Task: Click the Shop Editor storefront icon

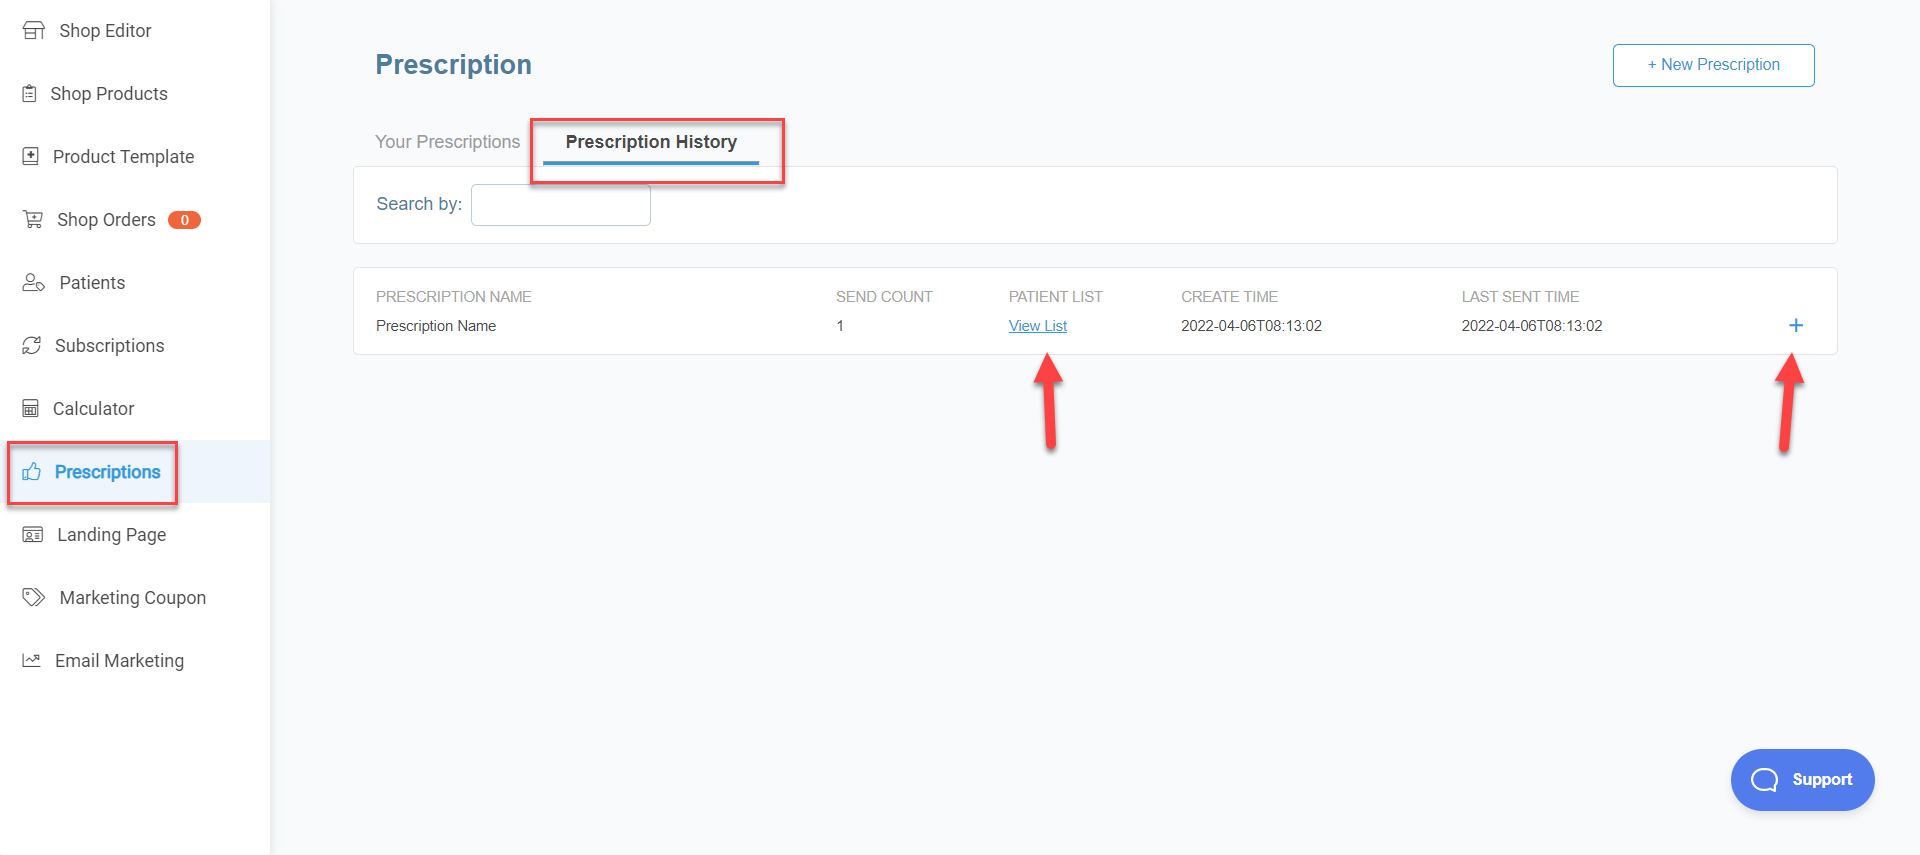Action: pyautogui.click(x=34, y=30)
